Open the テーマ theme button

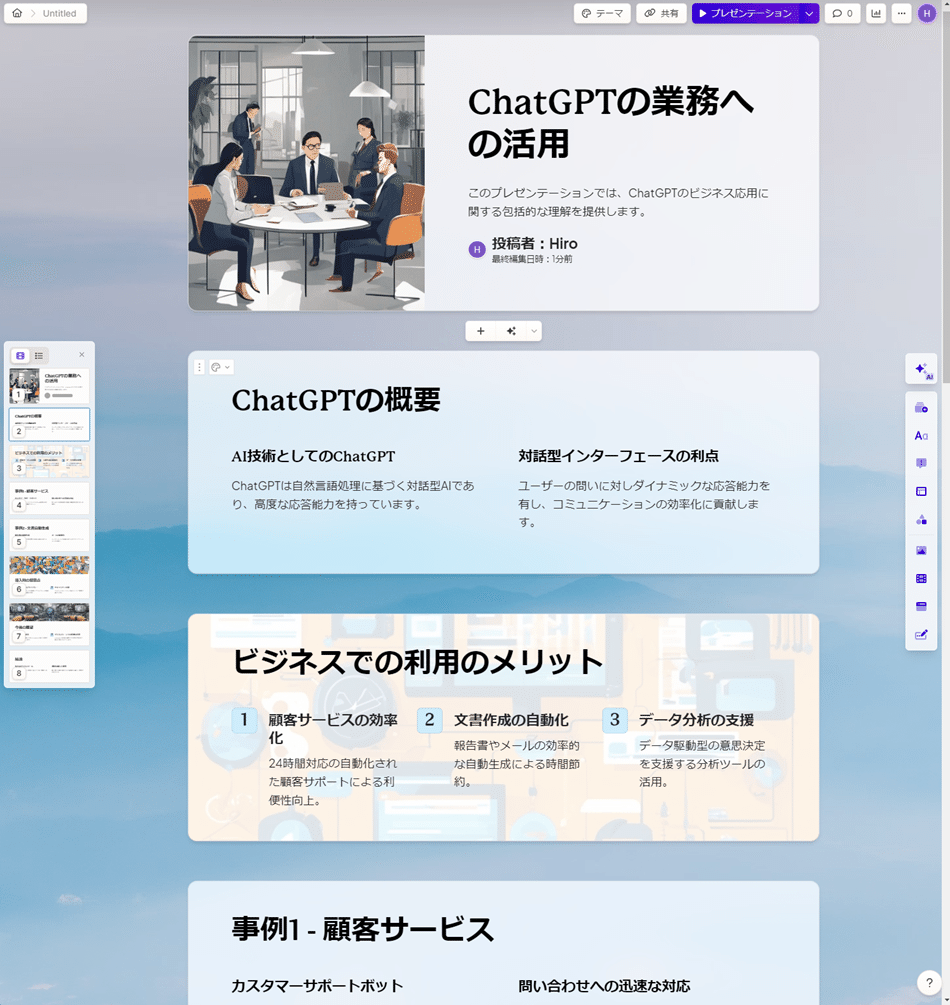click(x=602, y=13)
